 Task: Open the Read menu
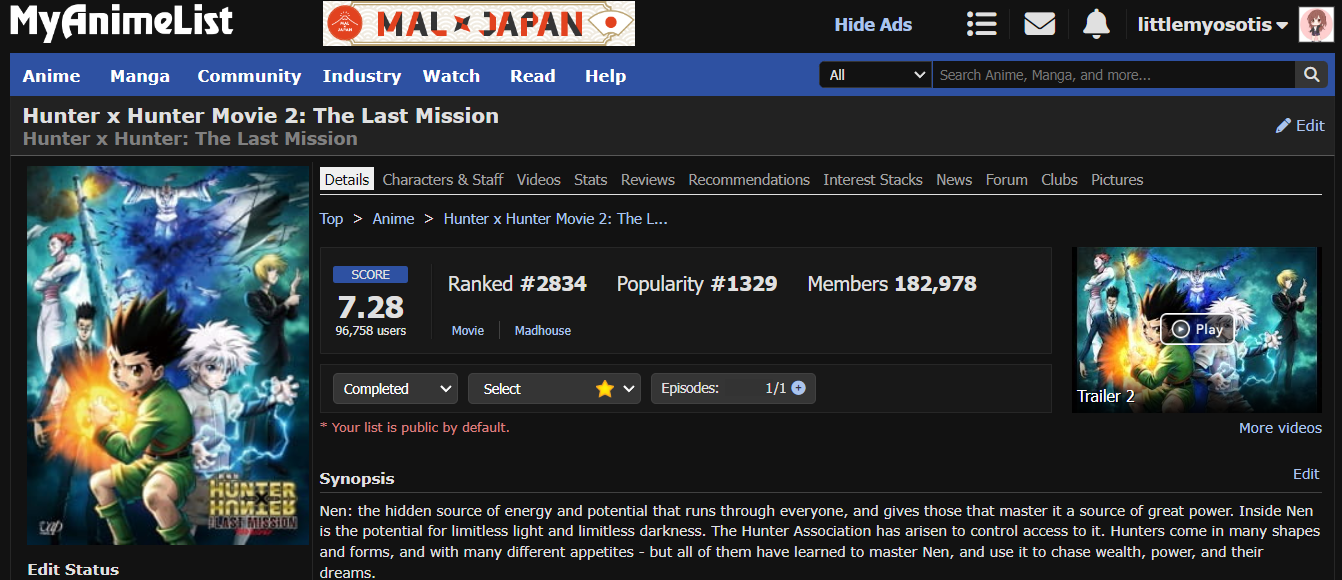(x=533, y=76)
